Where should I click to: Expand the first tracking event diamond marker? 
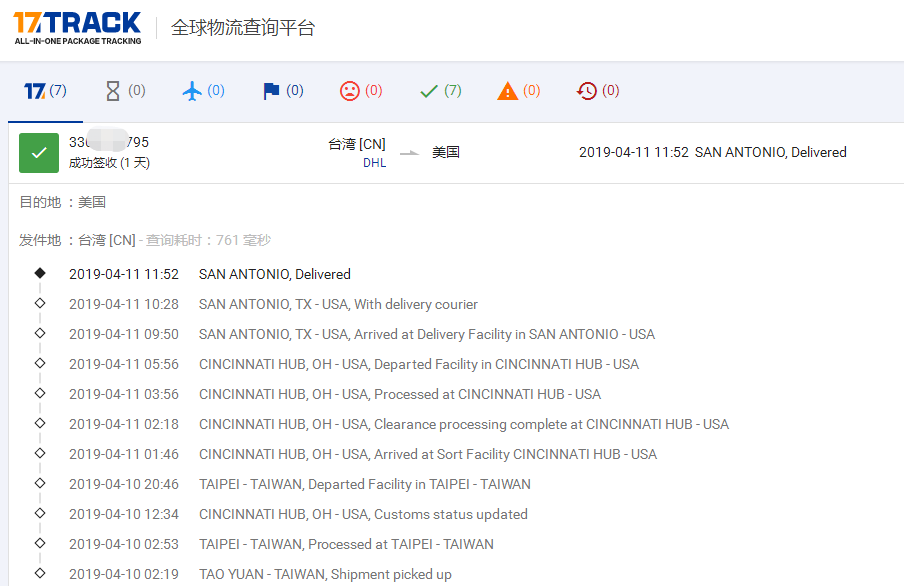pyautogui.click(x=40, y=273)
